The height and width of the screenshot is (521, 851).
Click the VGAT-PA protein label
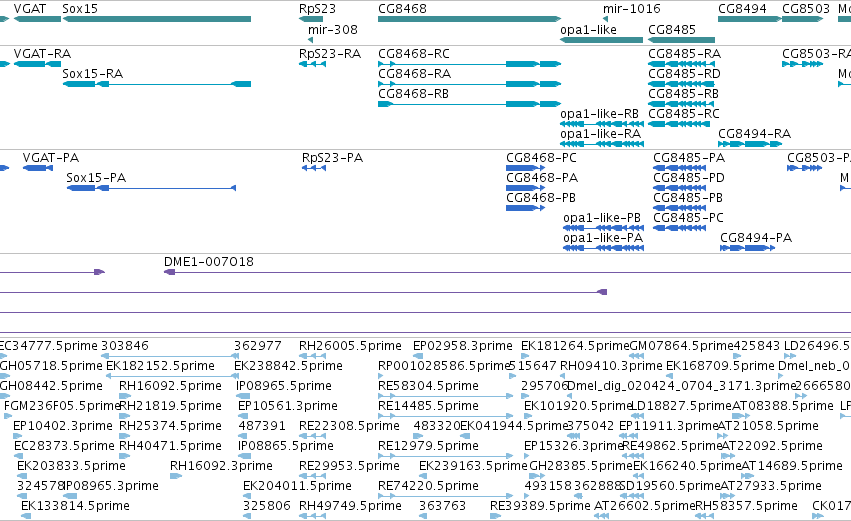coord(51,157)
